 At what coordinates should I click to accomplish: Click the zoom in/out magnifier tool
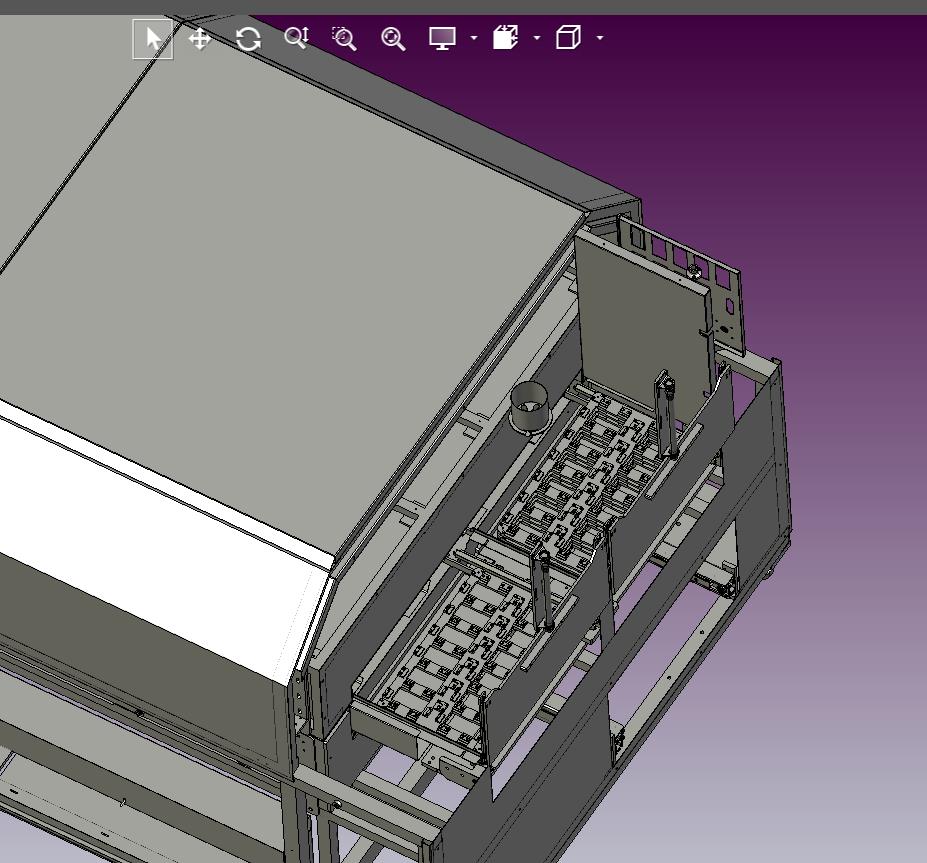pos(296,38)
